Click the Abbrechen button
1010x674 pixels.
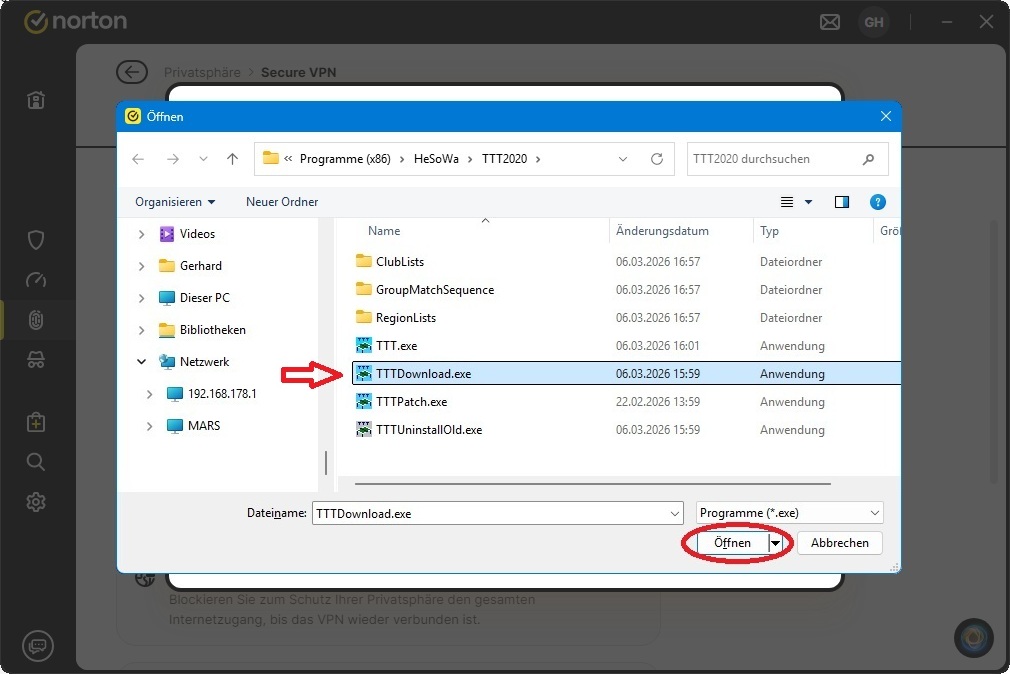tap(839, 543)
